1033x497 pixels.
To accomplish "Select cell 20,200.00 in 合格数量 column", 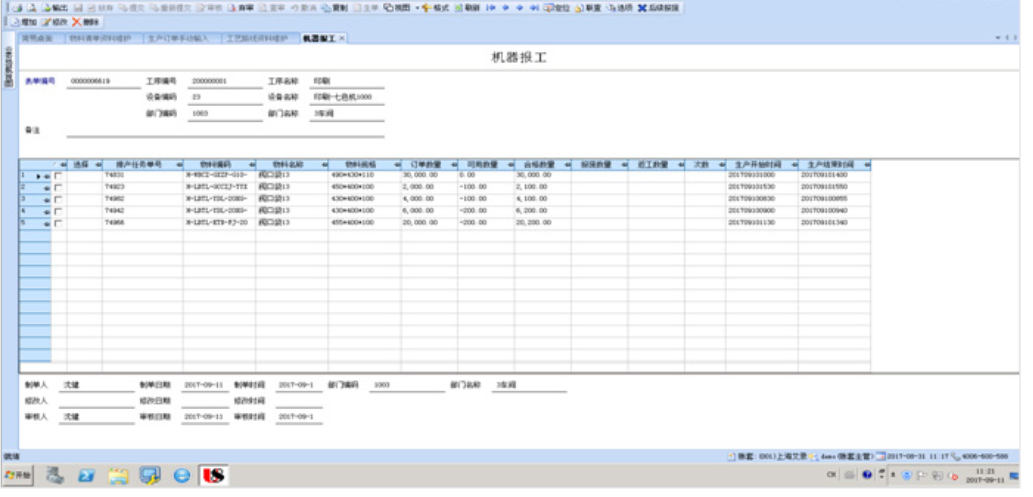I will [x=543, y=223].
